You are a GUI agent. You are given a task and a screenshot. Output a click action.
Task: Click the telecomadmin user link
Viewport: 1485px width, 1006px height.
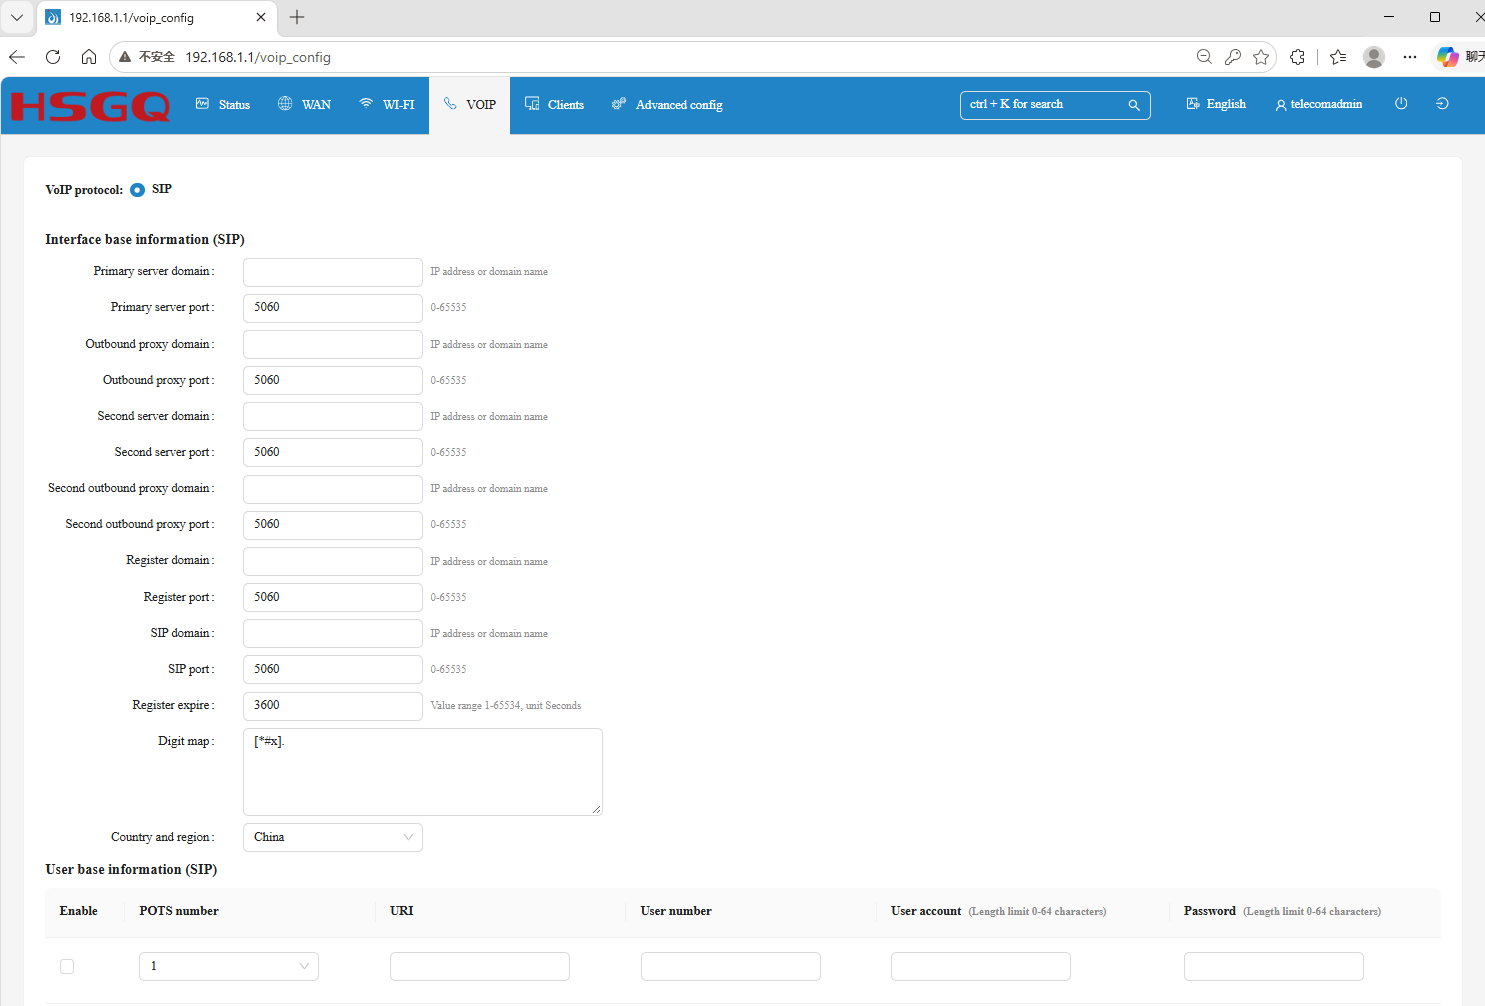pos(1319,104)
